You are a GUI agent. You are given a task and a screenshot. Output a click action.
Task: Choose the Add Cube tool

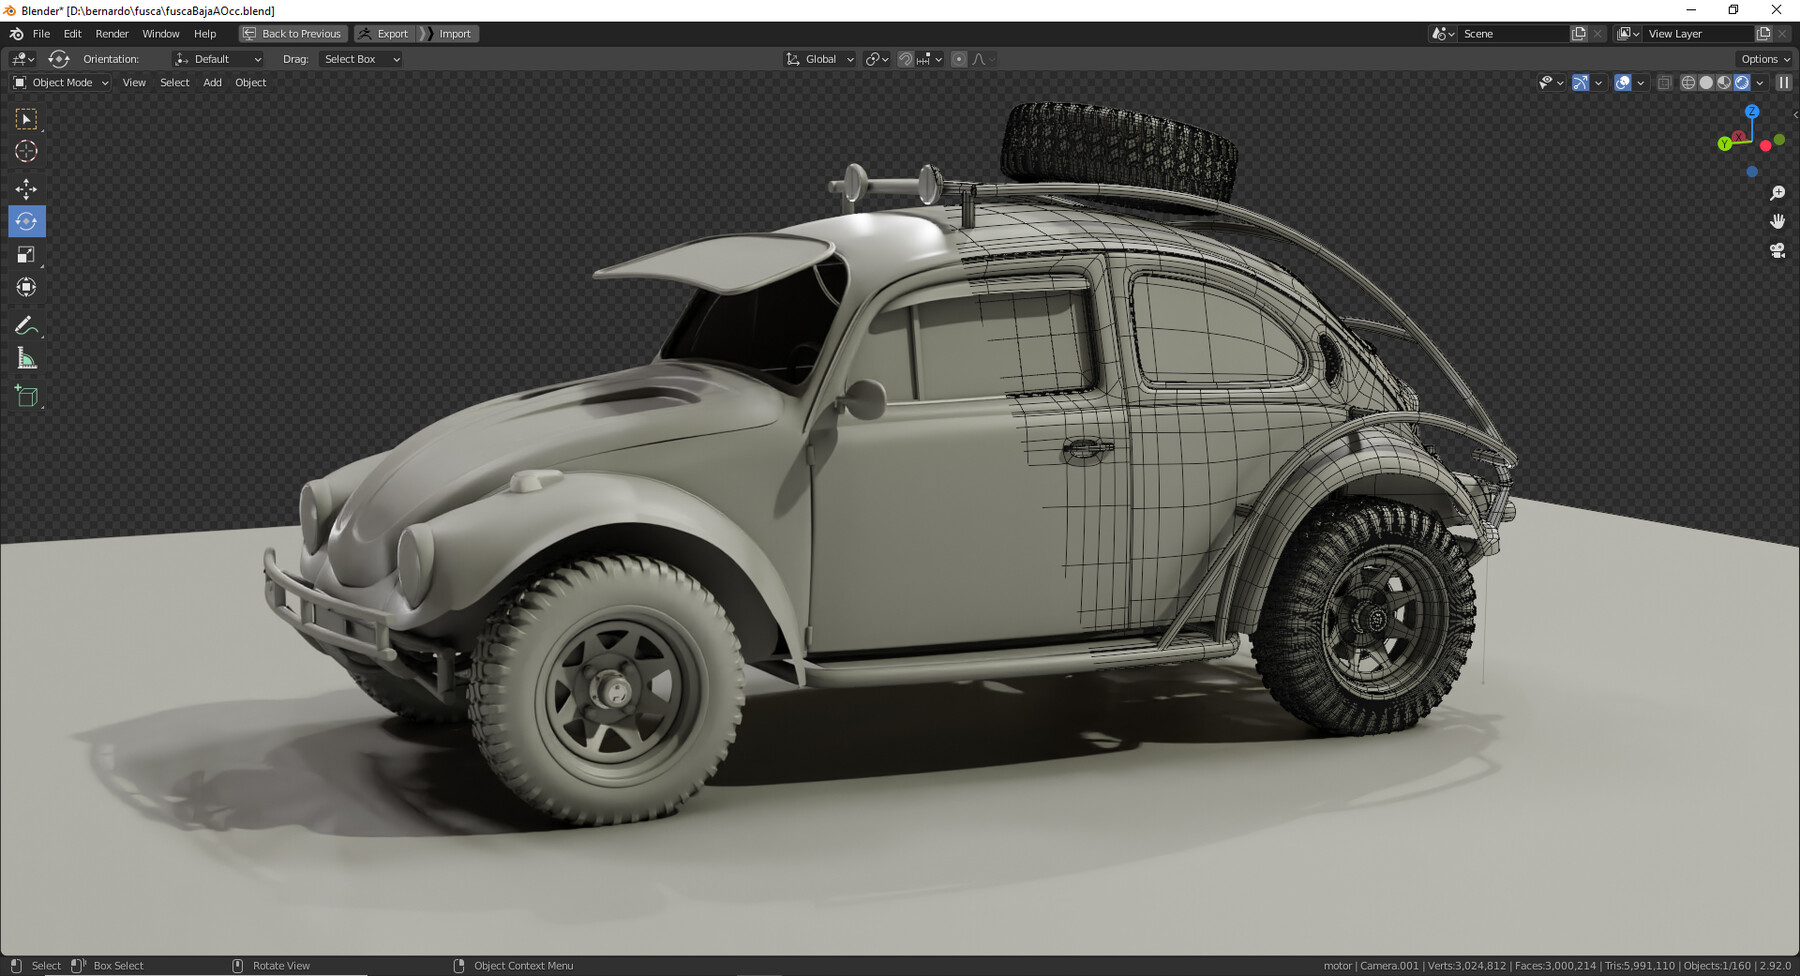26,396
